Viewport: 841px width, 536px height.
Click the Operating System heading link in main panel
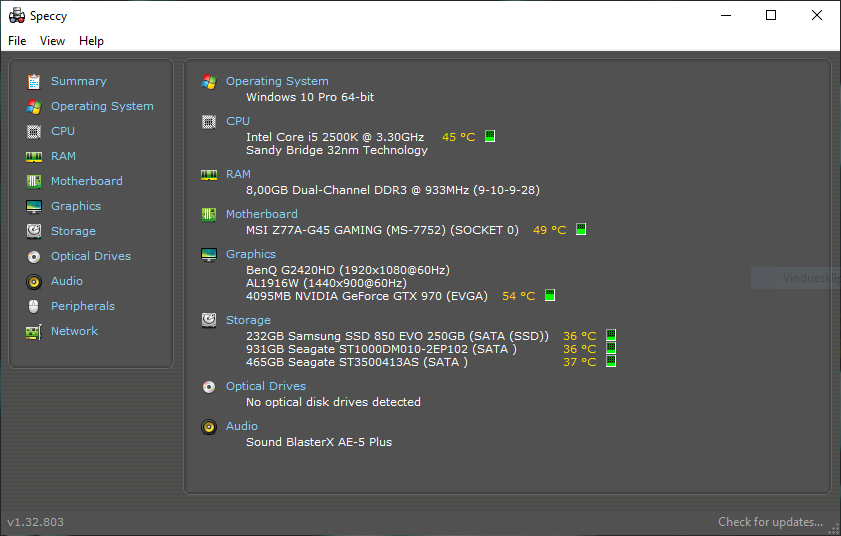point(277,81)
